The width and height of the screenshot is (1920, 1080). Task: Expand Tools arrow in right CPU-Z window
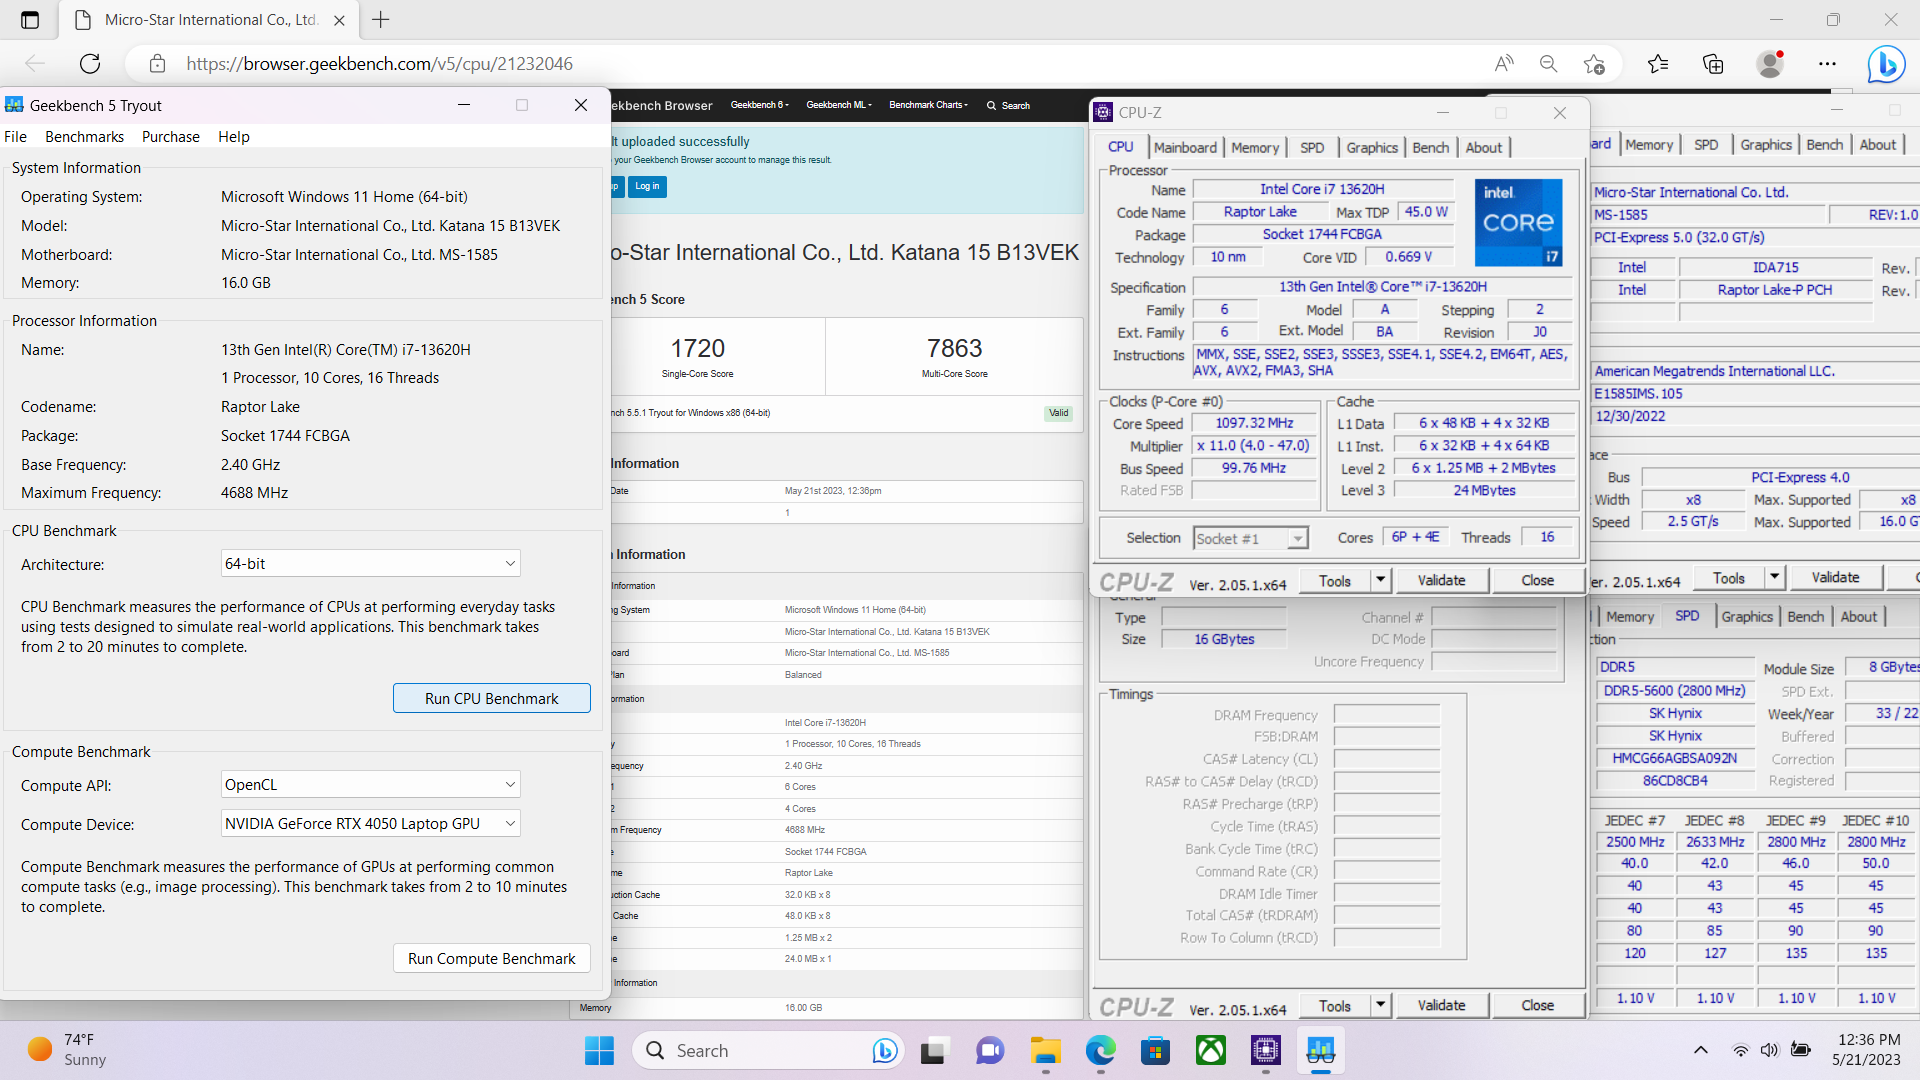1774,577
